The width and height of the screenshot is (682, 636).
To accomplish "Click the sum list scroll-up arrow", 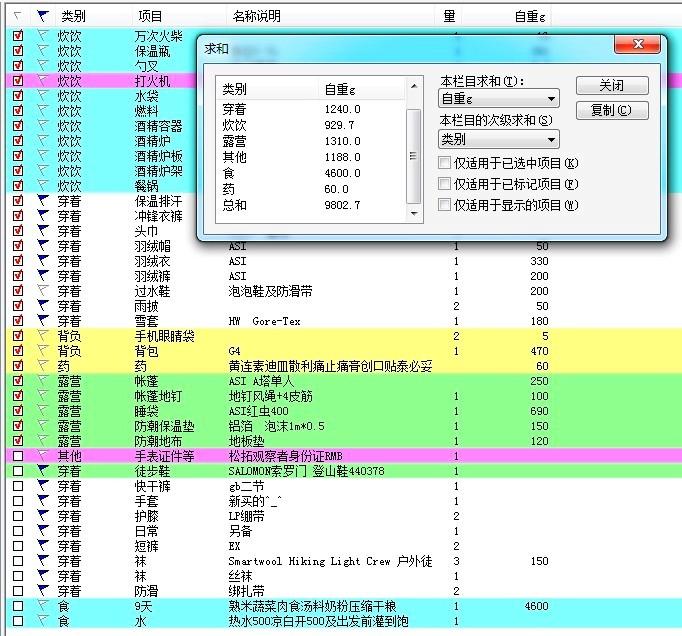I will click(414, 86).
